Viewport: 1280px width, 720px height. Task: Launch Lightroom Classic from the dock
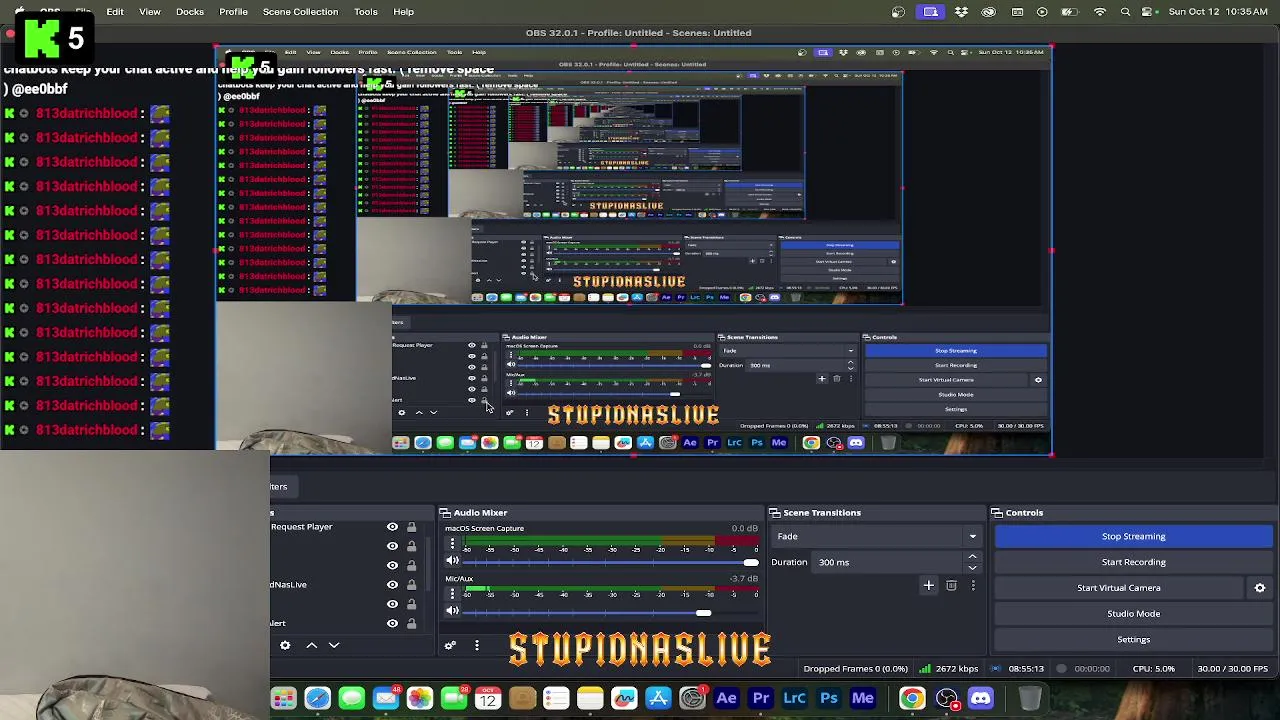pos(794,699)
